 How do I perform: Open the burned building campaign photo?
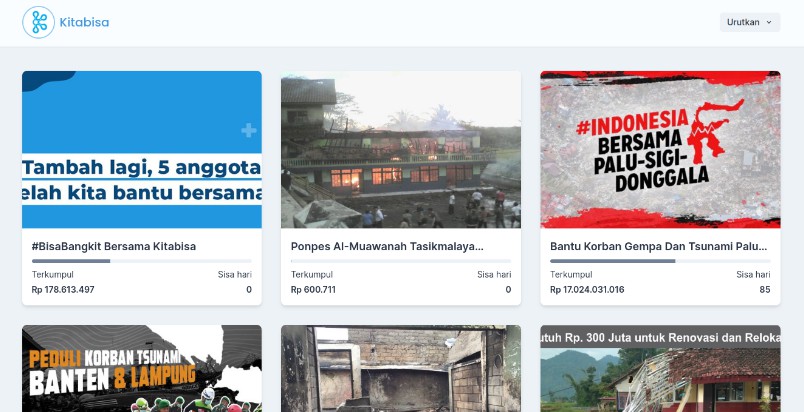pyautogui.click(x=401, y=368)
